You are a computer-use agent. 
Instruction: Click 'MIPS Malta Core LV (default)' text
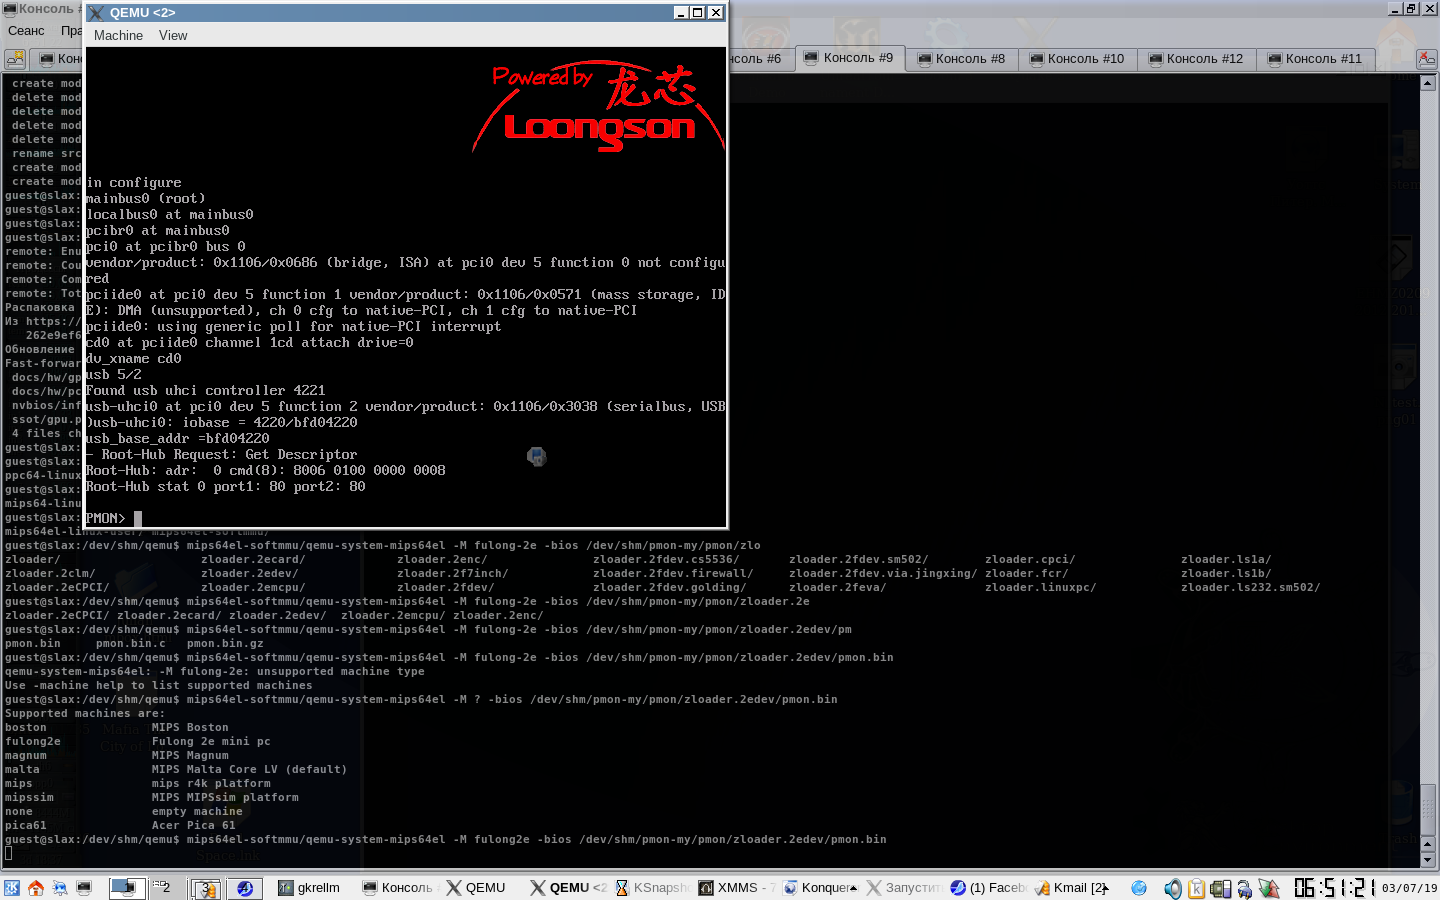[x=249, y=769]
